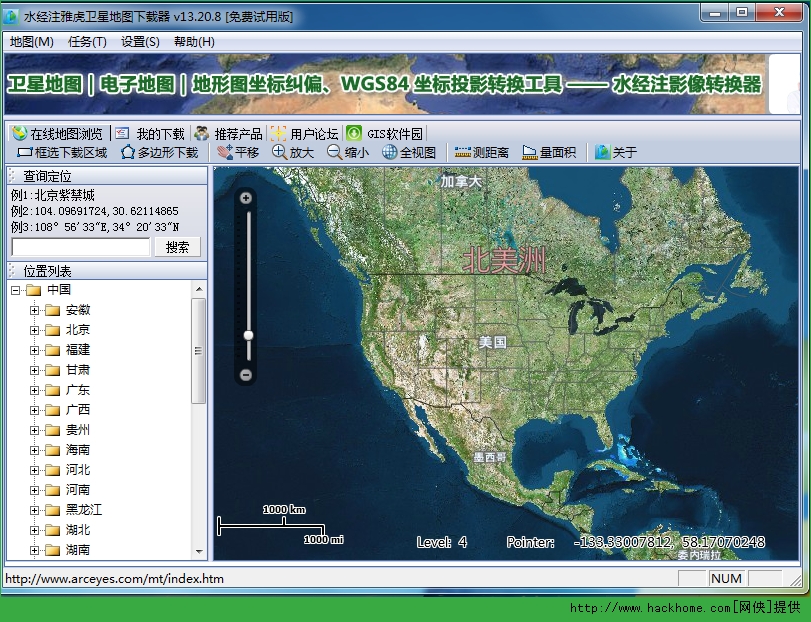Click the arceyes.com URL in status bar
This screenshot has width=811, height=622.
[114, 579]
